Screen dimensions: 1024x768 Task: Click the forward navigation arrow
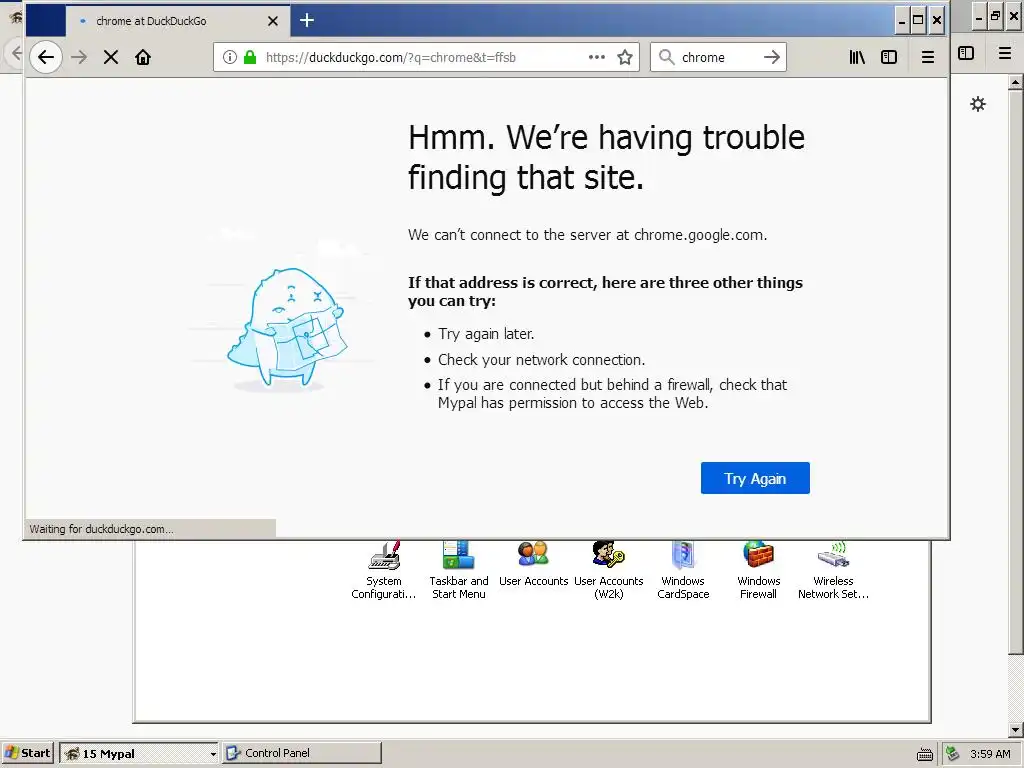(79, 57)
